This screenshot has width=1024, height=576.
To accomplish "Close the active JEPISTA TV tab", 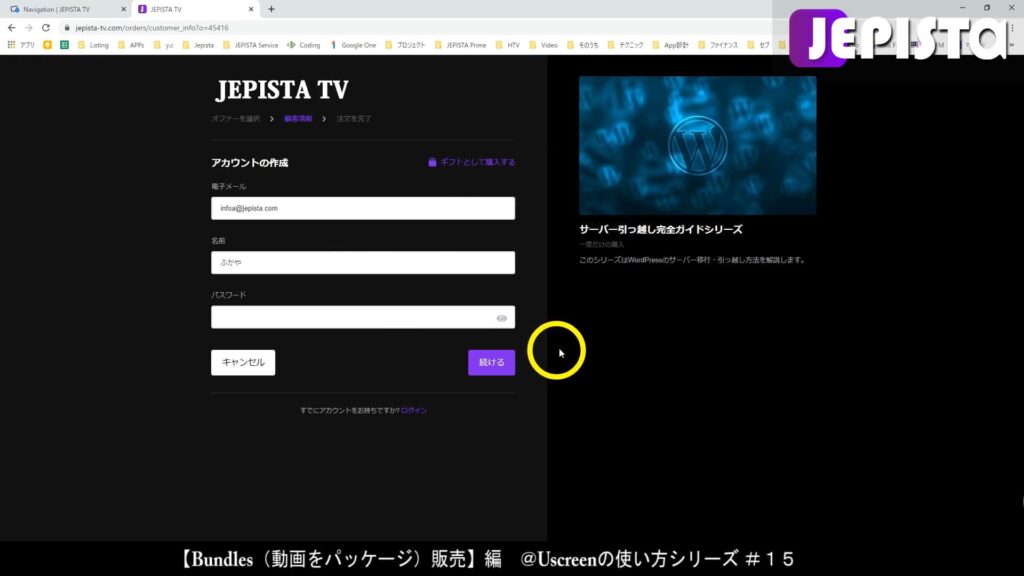I will (251, 9).
